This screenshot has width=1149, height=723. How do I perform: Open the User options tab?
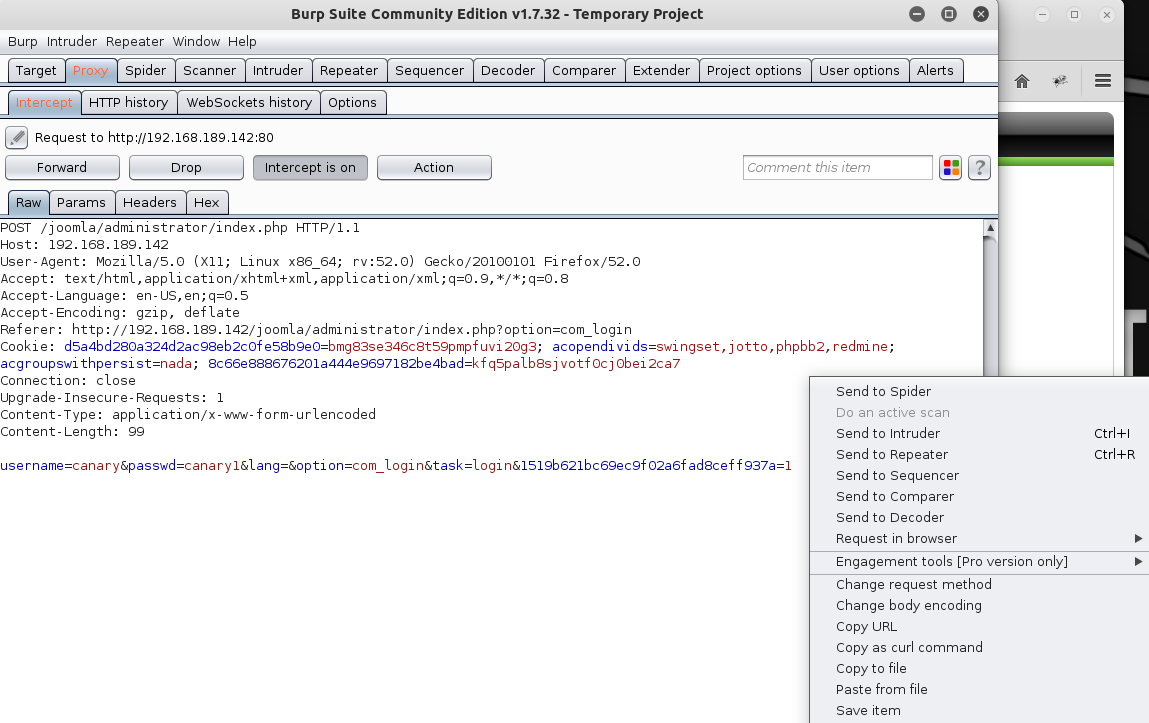(860, 70)
